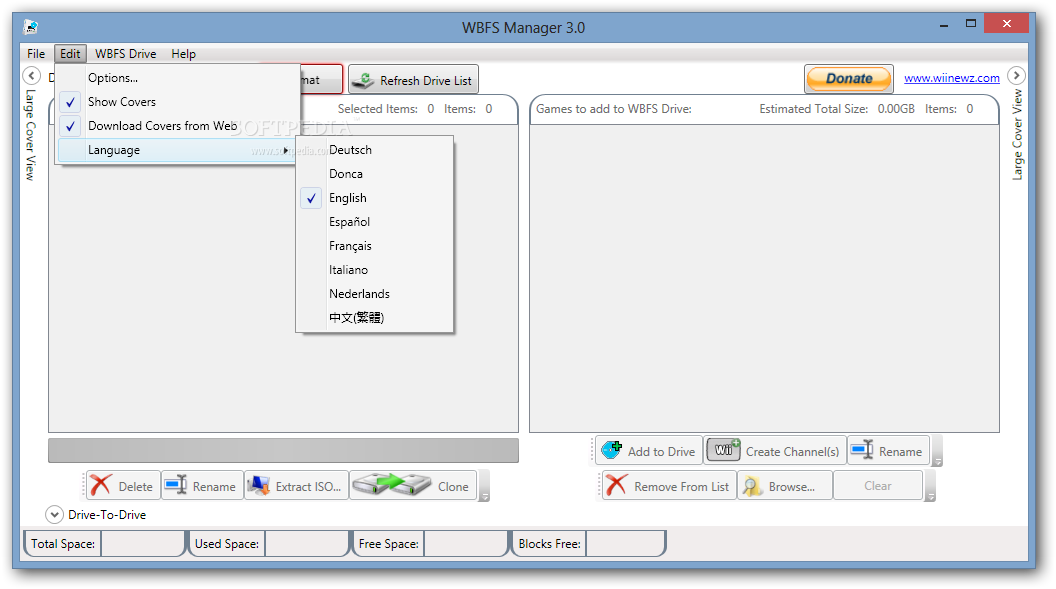
Task: Click the Free Space value field
Action: coord(465,544)
